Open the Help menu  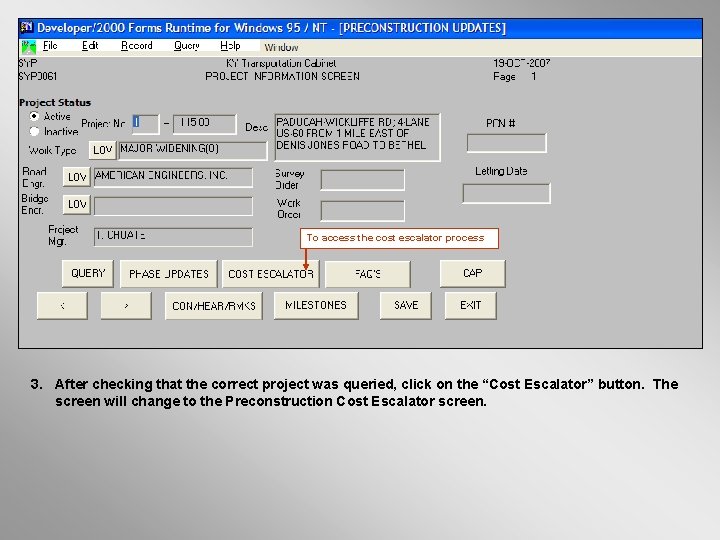pyautogui.click(x=230, y=46)
